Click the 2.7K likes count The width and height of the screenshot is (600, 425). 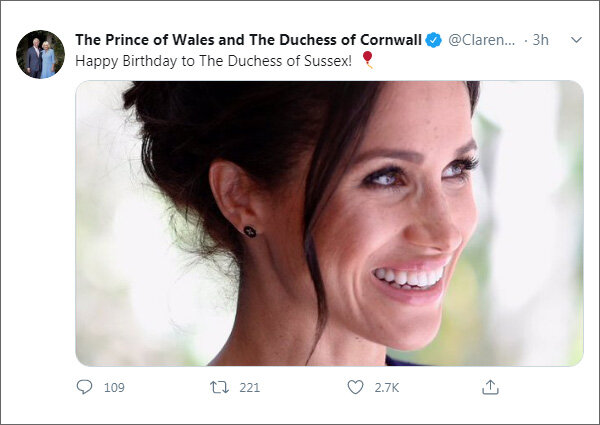coord(386,387)
